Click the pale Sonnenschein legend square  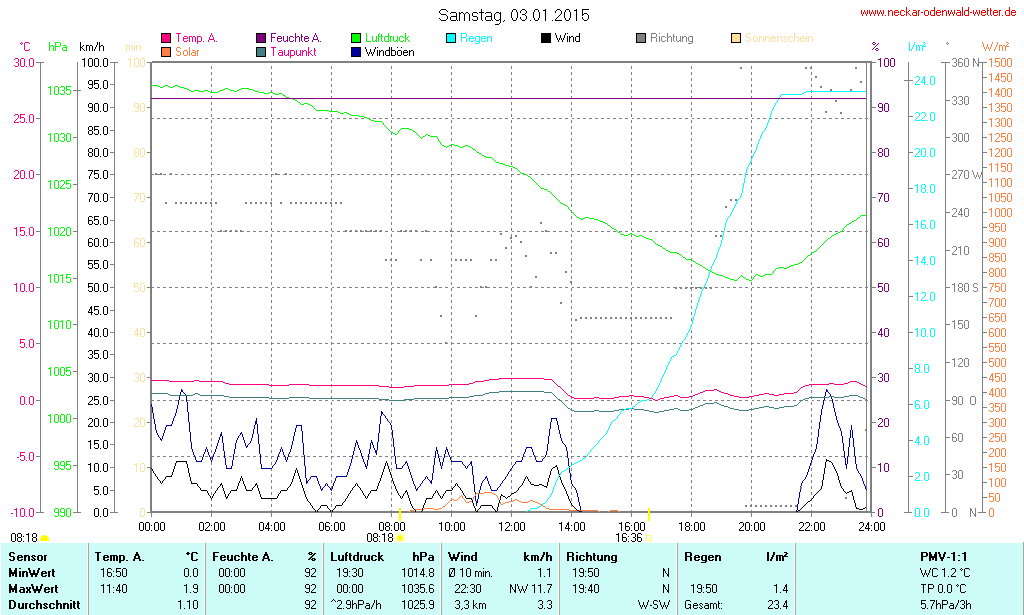tap(736, 38)
